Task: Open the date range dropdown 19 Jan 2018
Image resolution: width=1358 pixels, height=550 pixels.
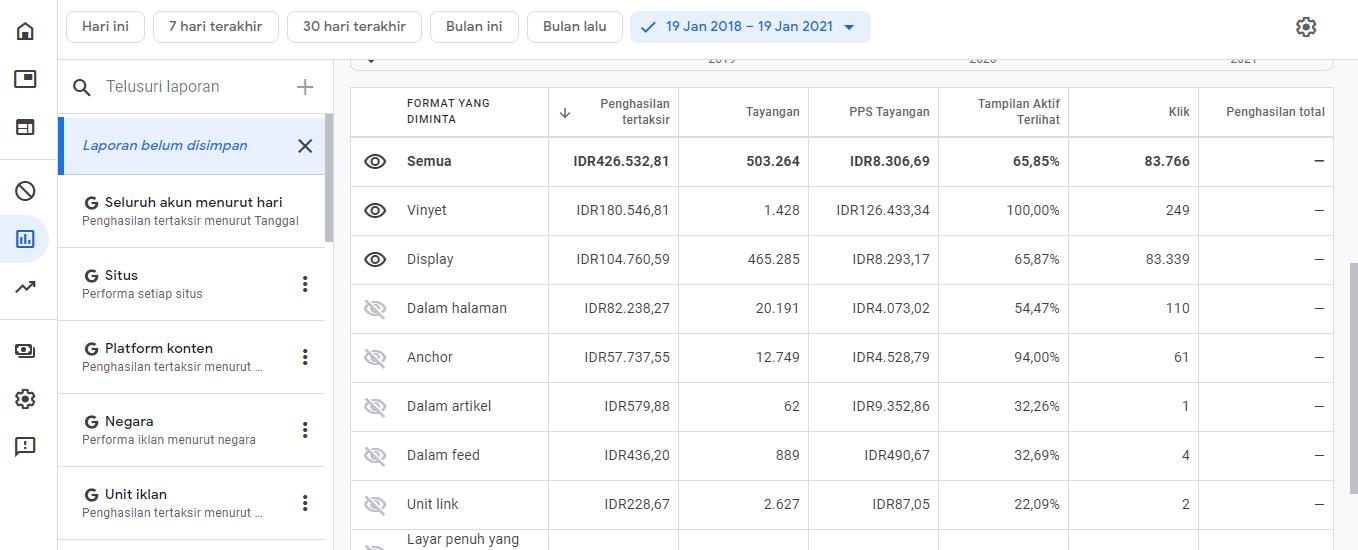Action: [750, 27]
